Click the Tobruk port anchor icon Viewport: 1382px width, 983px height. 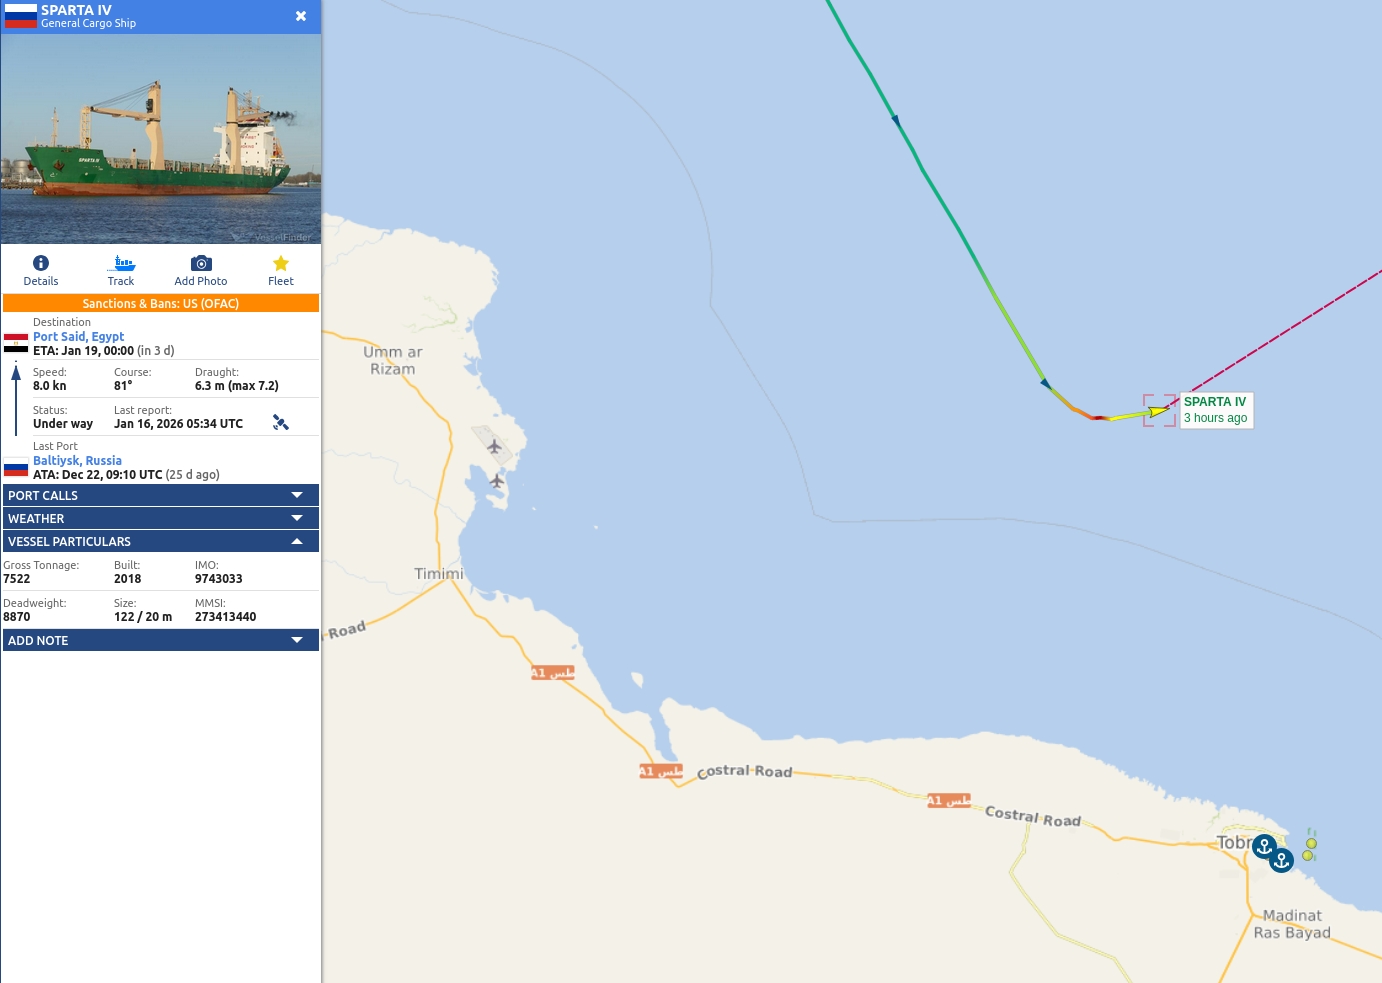(1264, 846)
